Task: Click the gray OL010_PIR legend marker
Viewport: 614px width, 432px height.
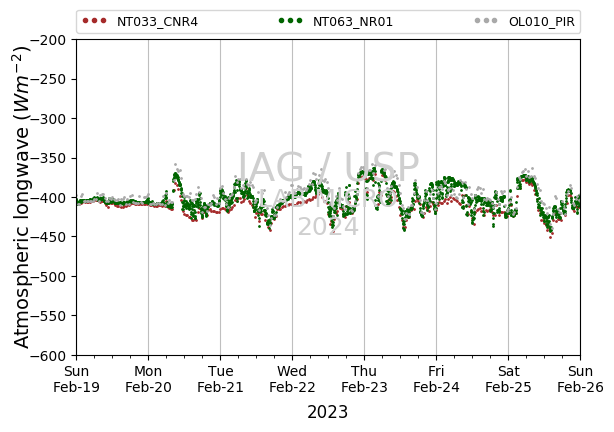Action: pos(486,21)
